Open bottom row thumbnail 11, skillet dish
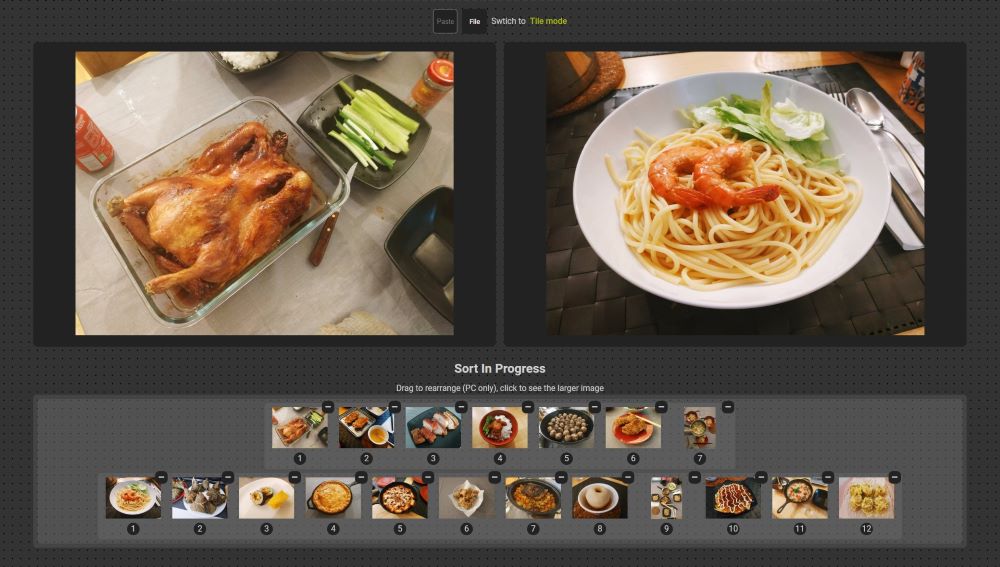 (799, 497)
